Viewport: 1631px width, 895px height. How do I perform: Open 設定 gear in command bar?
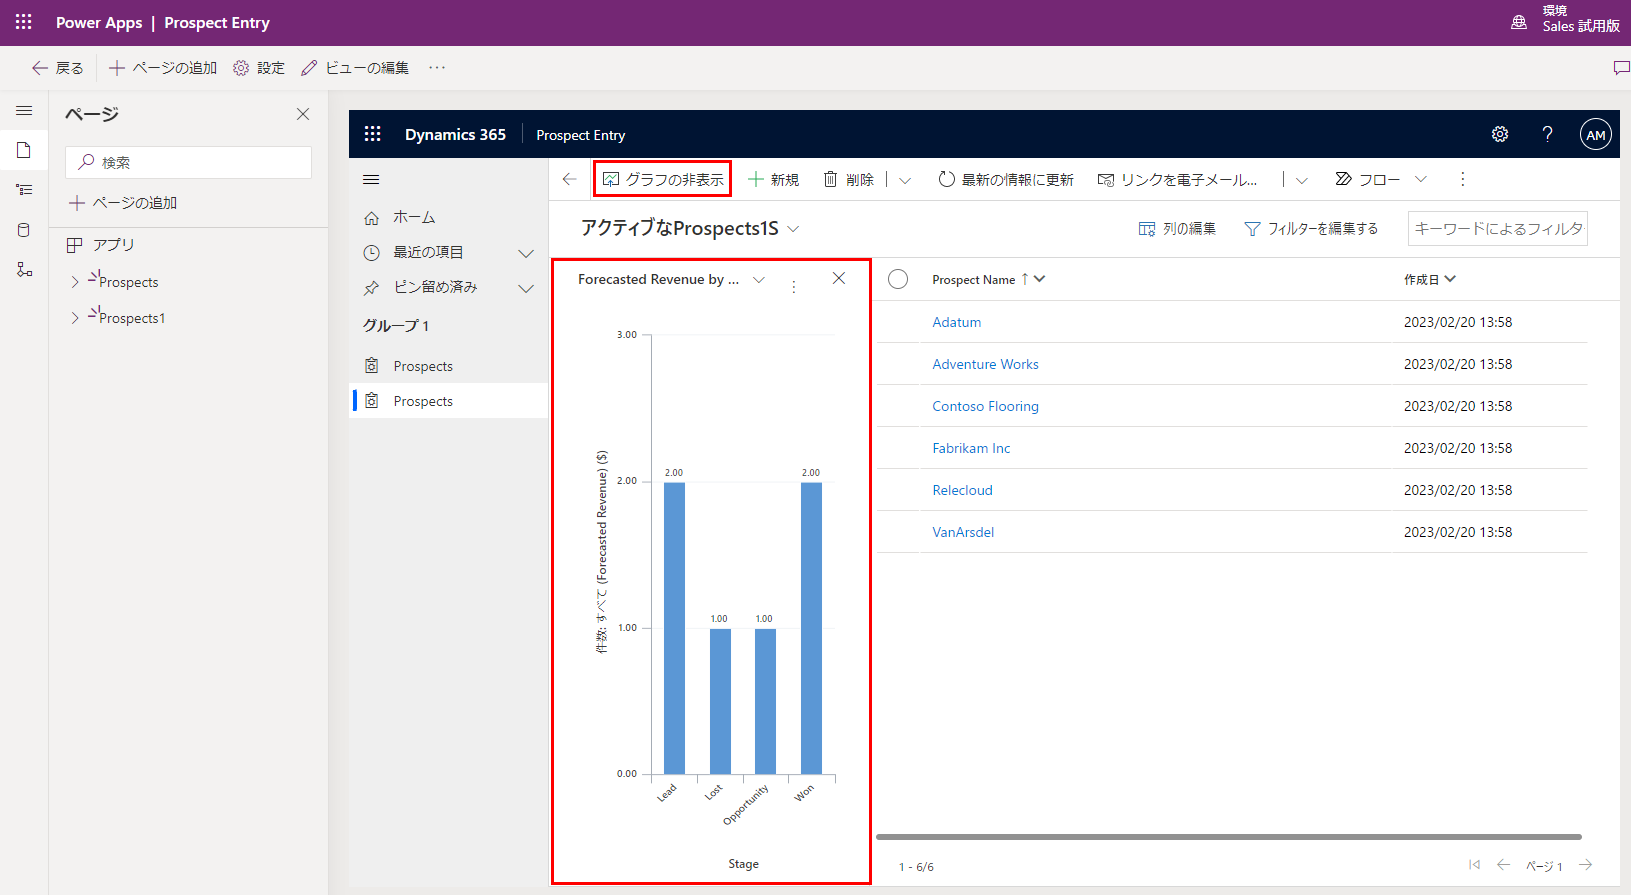tap(259, 68)
